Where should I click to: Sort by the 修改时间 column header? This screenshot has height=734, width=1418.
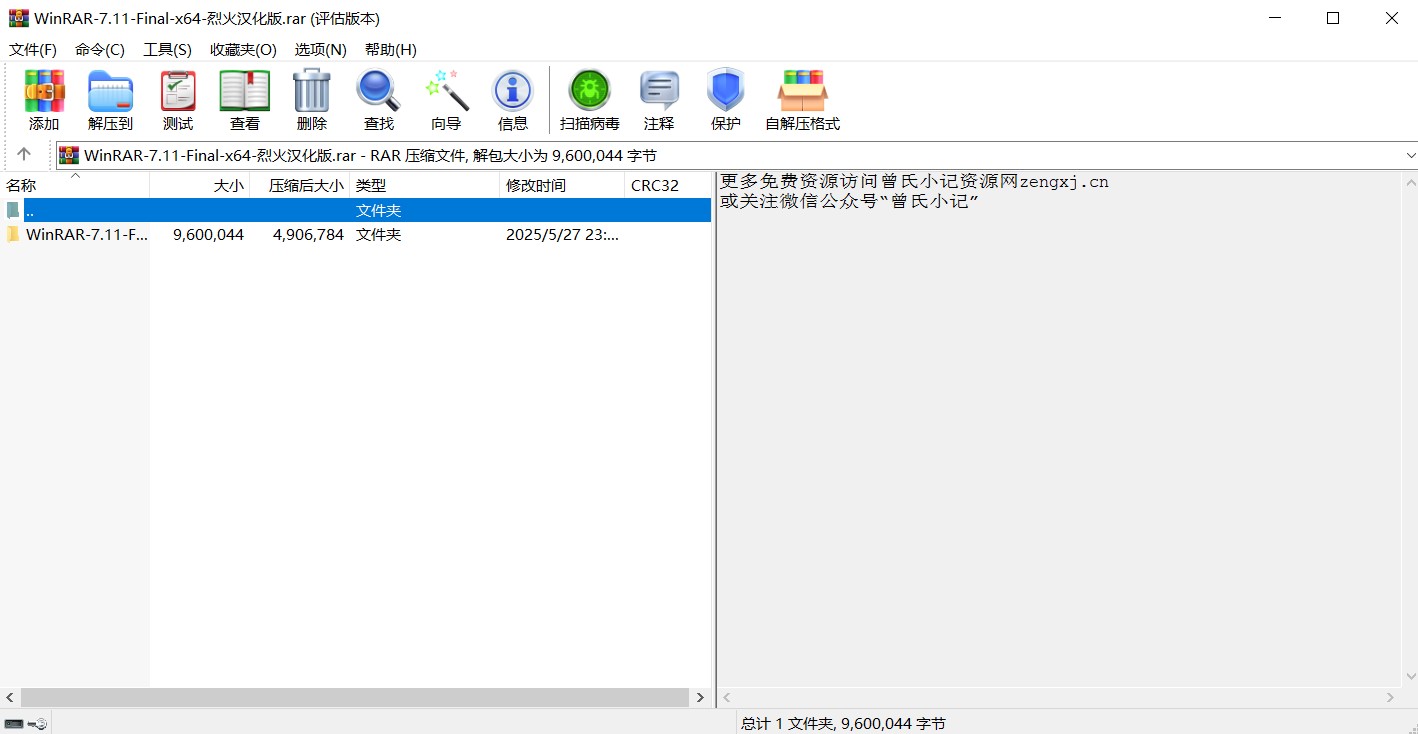(x=562, y=185)
